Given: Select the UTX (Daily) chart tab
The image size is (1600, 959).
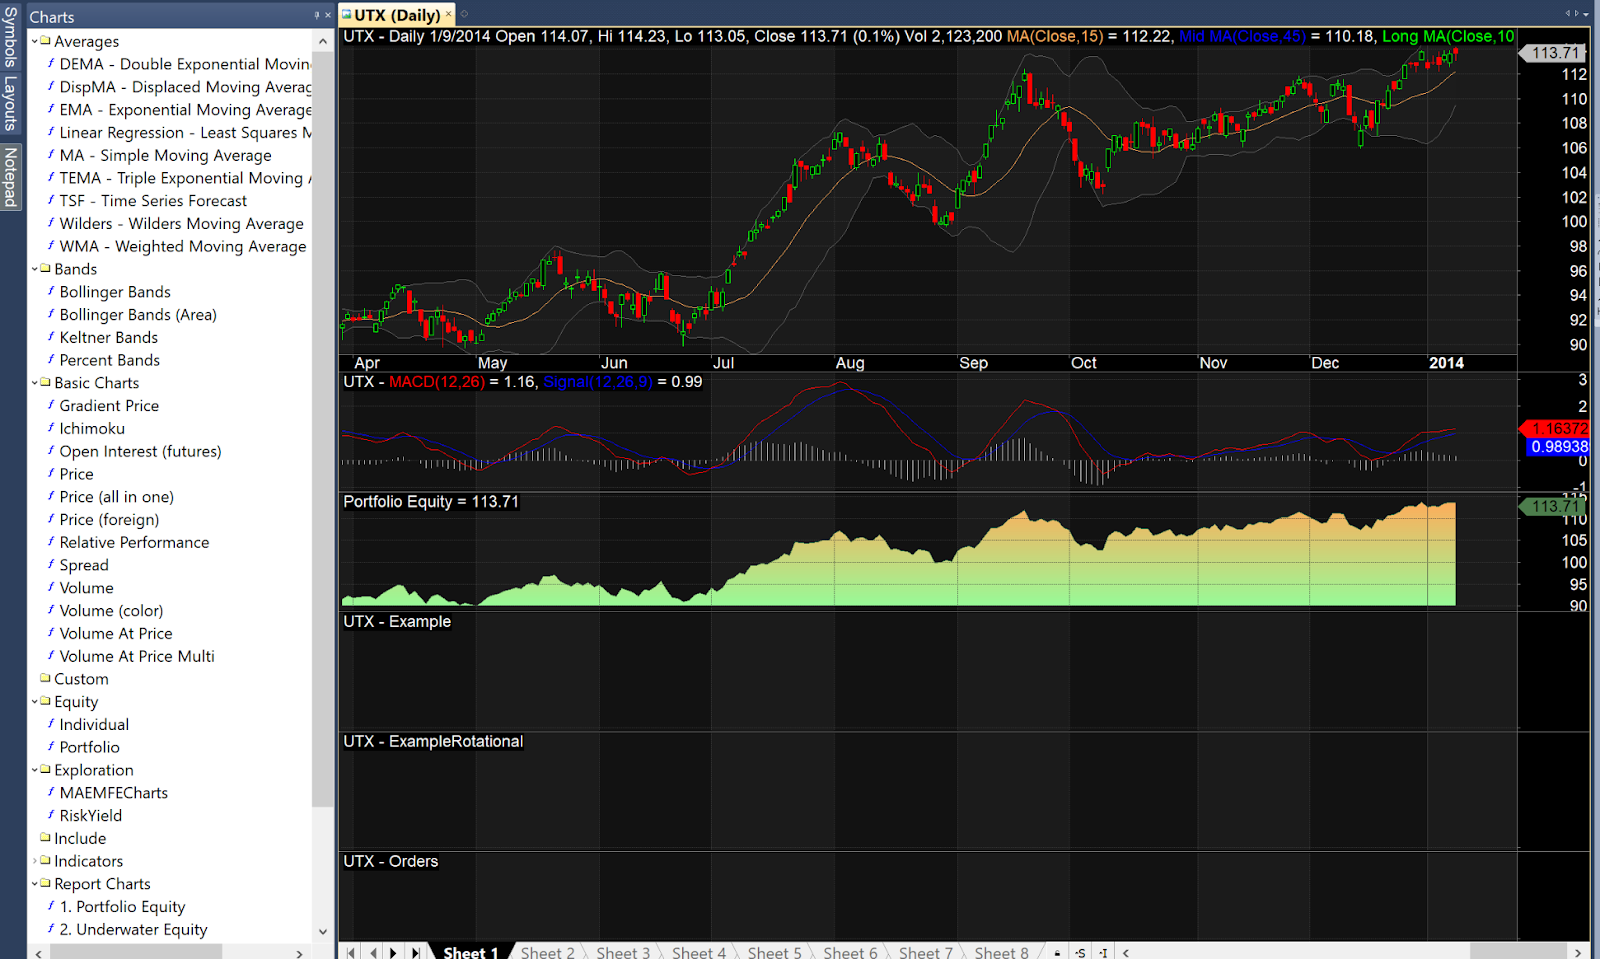Looking at the screenshot, I should click(396, 15).
